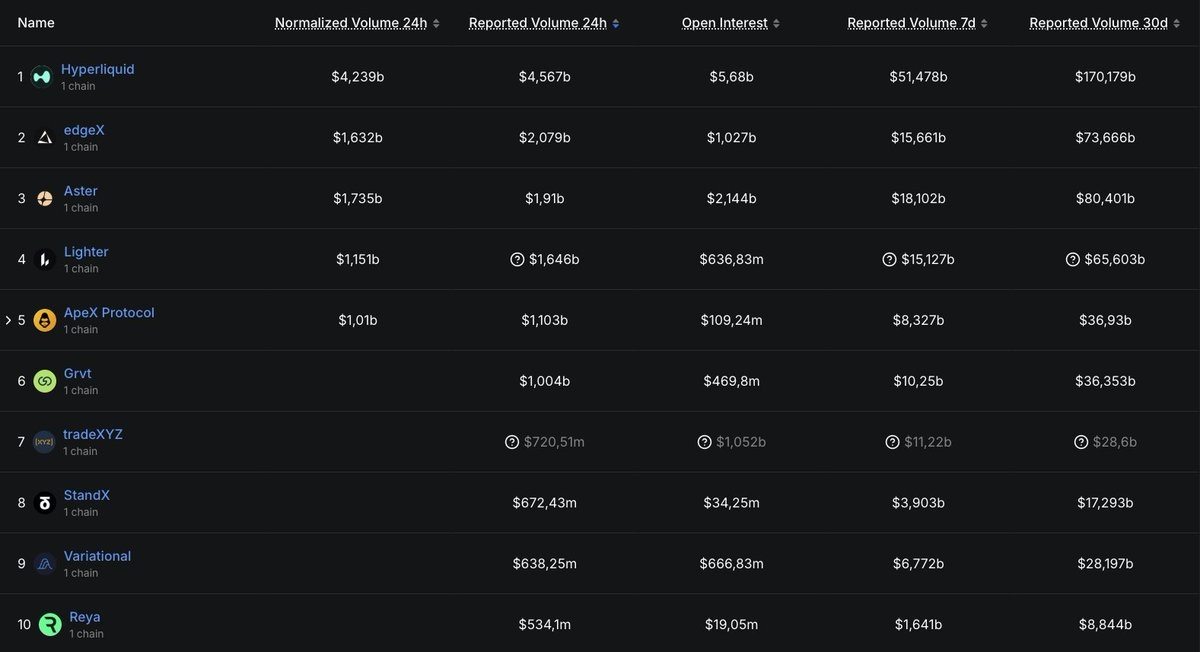Open the Variational protocol link
Image resolution: width=1200 pixels, height=652 pixels.
[x=97, y=557]
